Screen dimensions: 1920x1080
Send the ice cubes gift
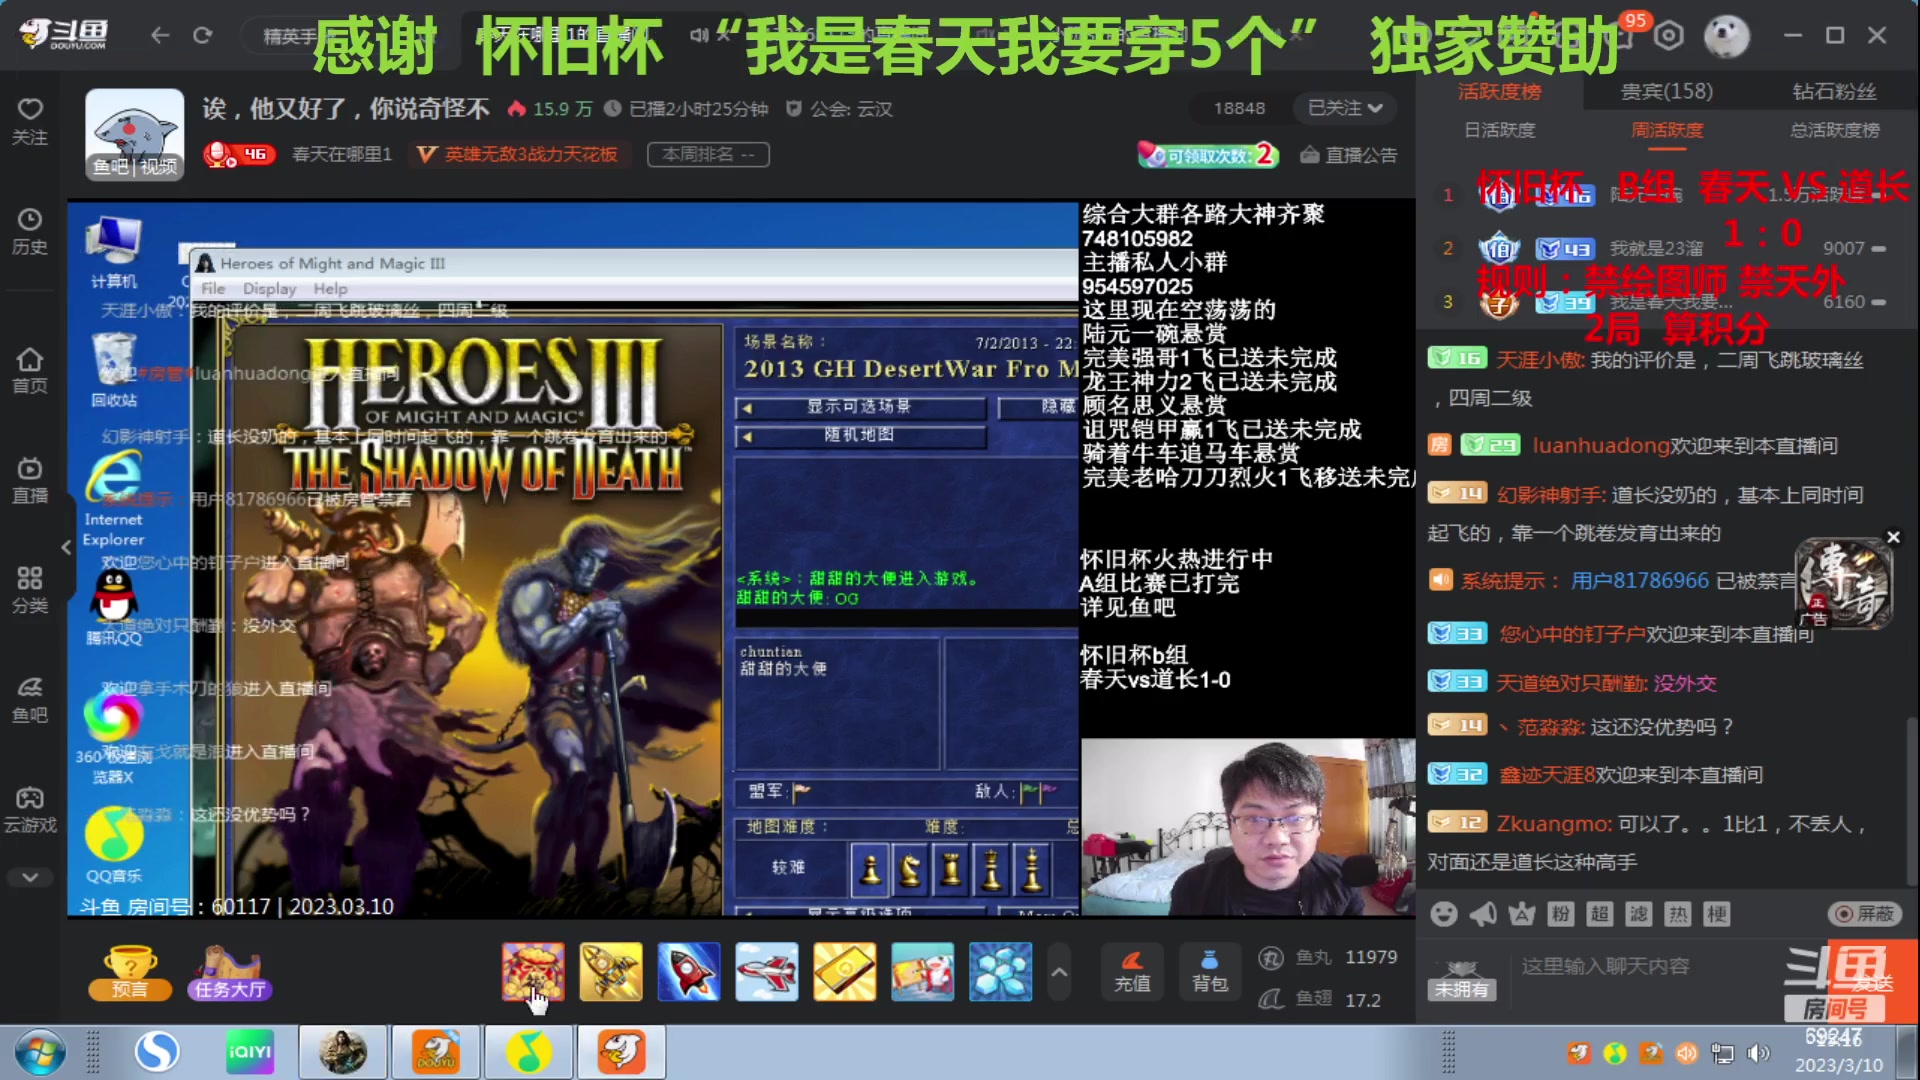[1001, 972]
